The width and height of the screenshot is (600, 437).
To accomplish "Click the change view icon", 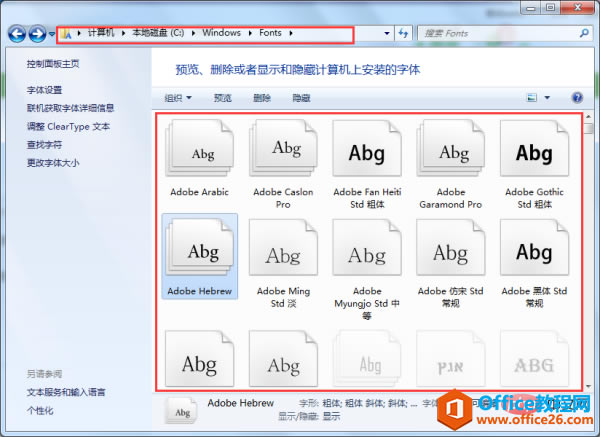I will click(532, 98).
